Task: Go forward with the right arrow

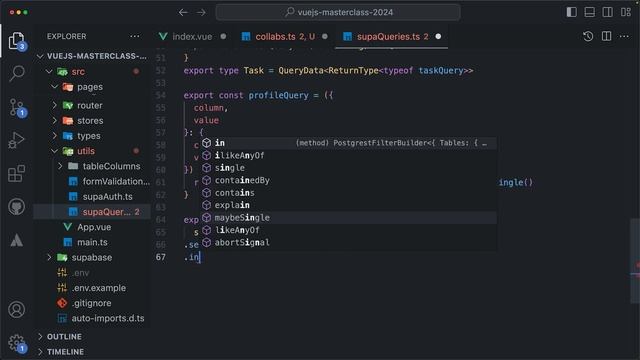Action: tap(201, 13)
